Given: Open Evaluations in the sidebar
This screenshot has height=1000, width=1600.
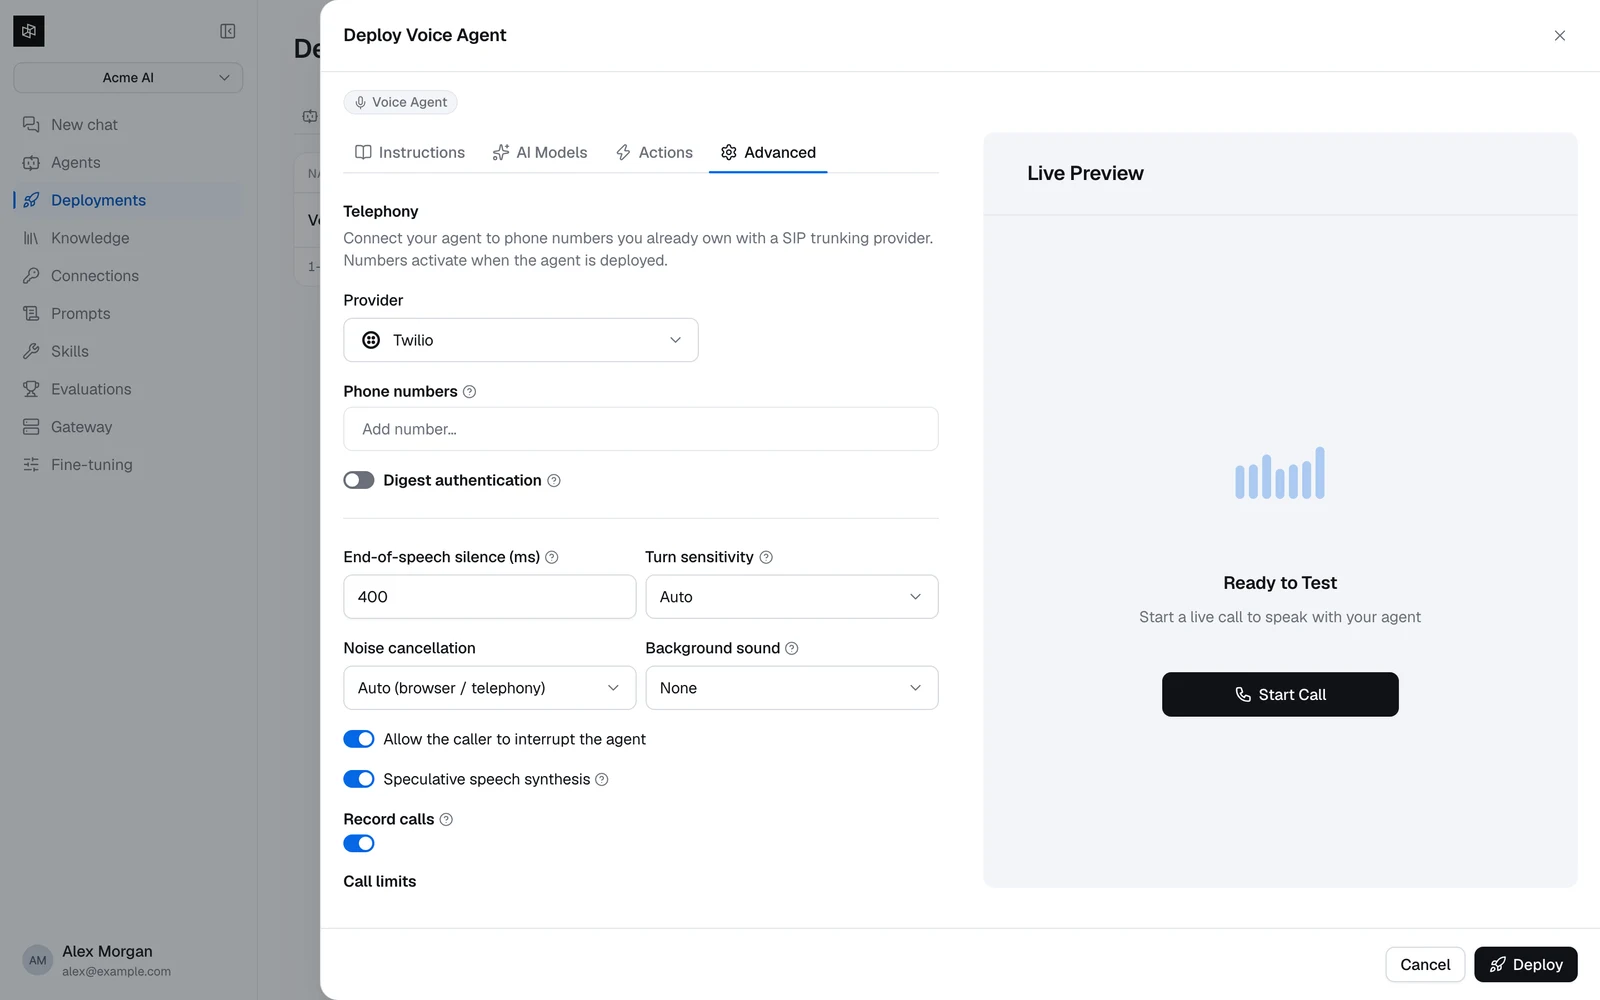Looking at the screenshot, I should (128, 389).
